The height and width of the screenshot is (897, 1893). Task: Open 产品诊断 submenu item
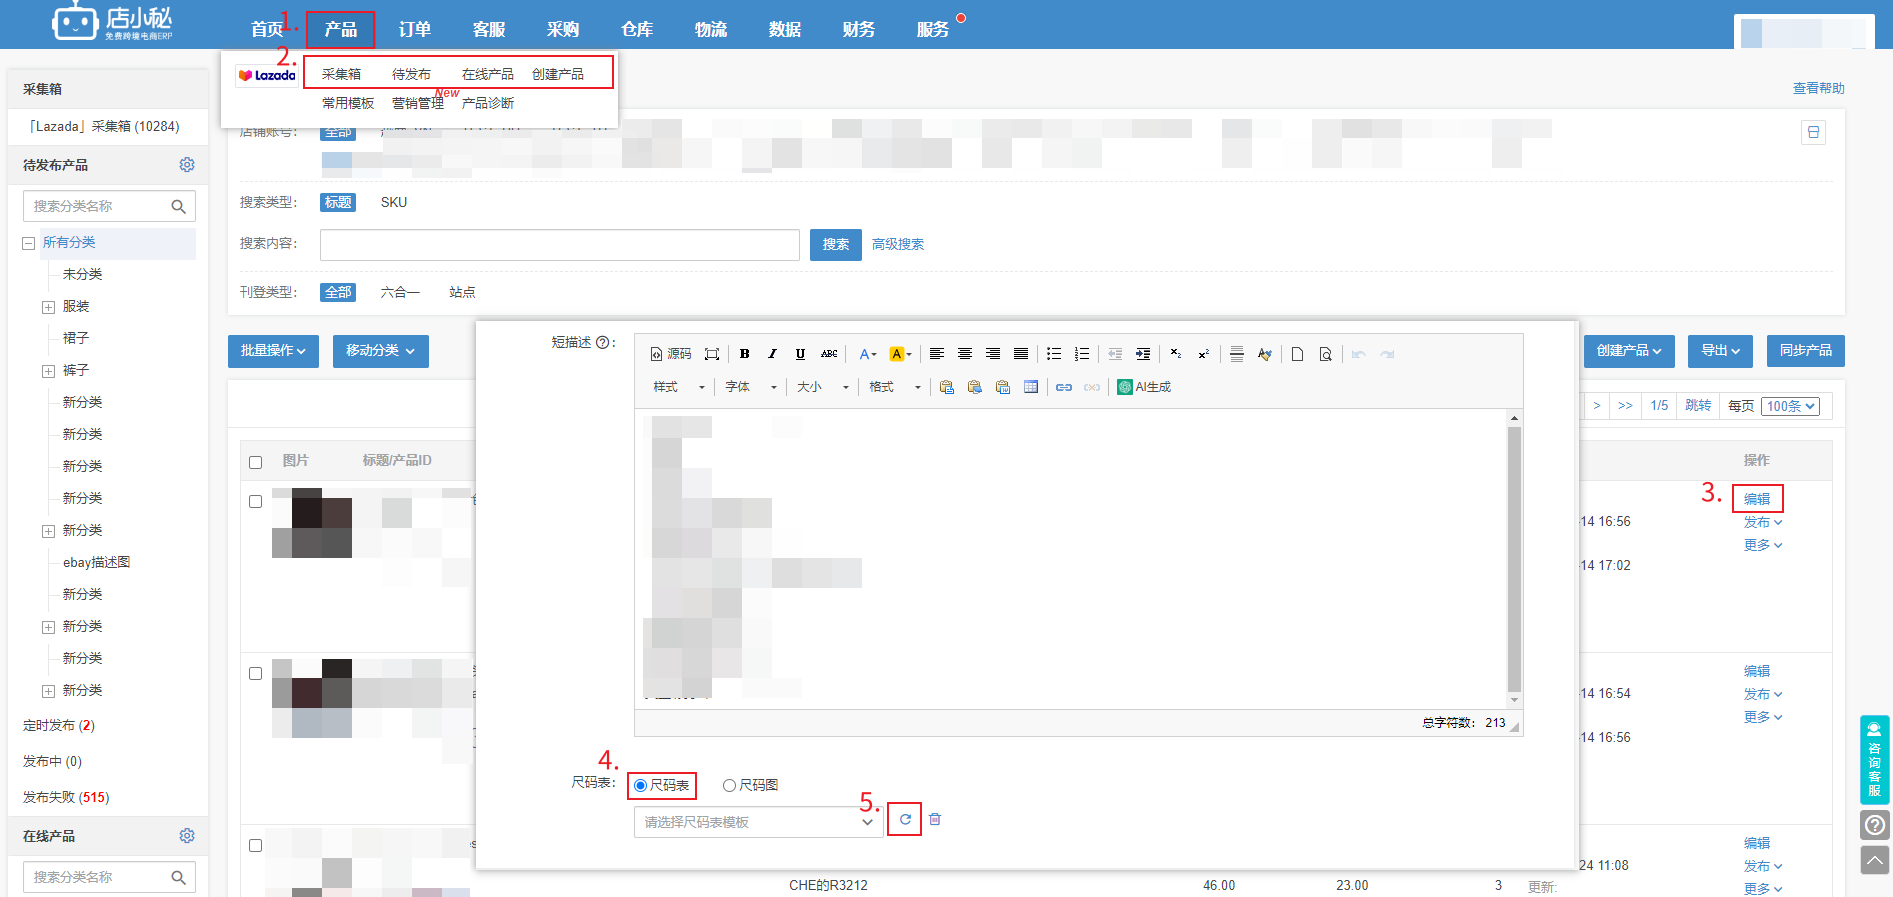[488, 103]
